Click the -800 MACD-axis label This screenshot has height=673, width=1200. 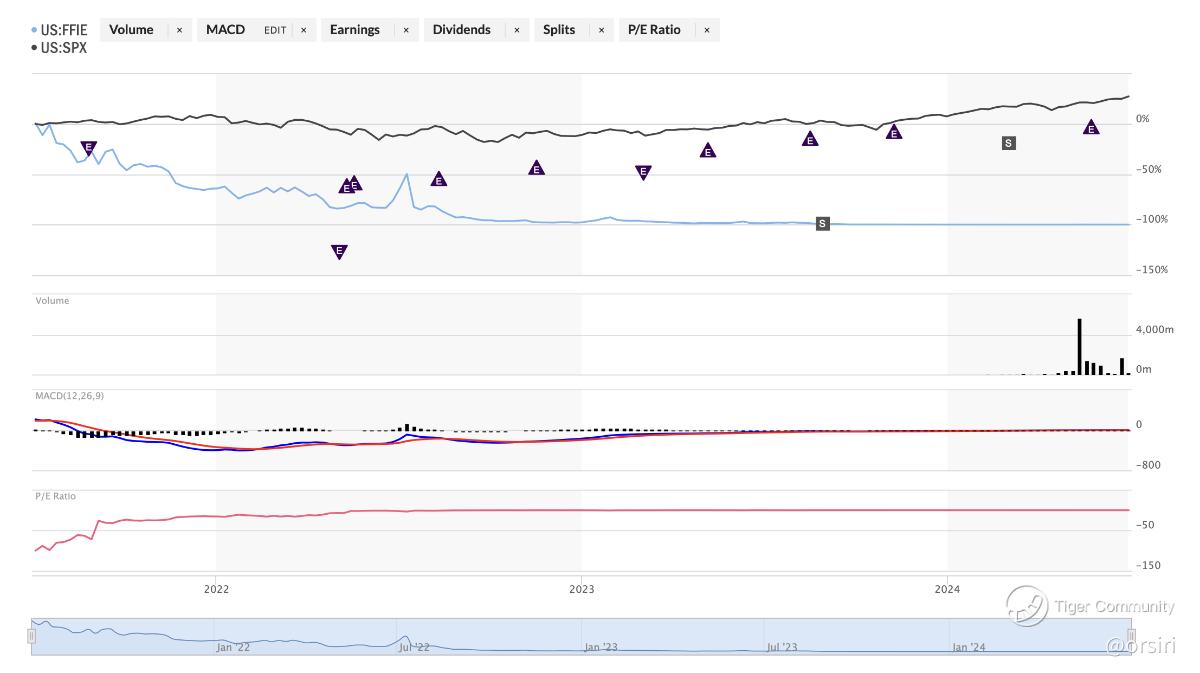tap(1148, 465)
